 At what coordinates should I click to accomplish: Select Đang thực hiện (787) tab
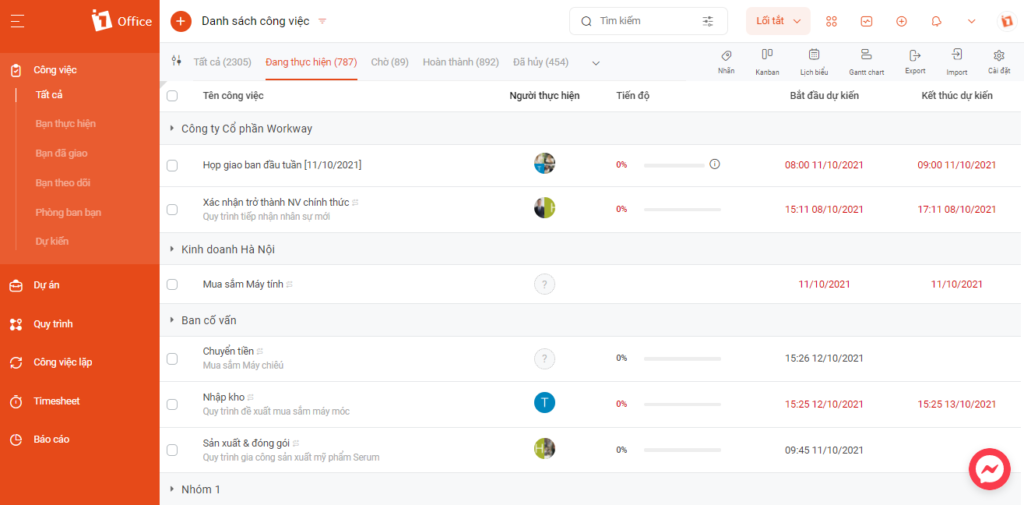click(311, 62)
